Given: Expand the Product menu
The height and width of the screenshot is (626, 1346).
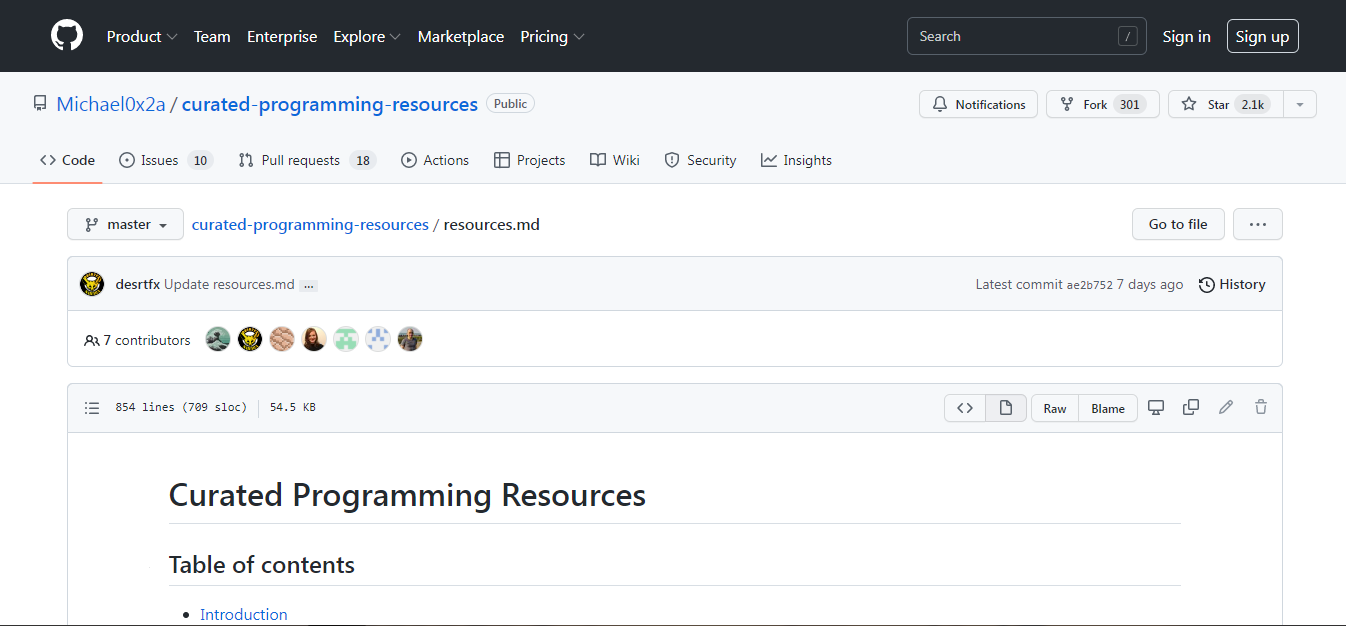Looking at the screenshot, I should 142,36.
